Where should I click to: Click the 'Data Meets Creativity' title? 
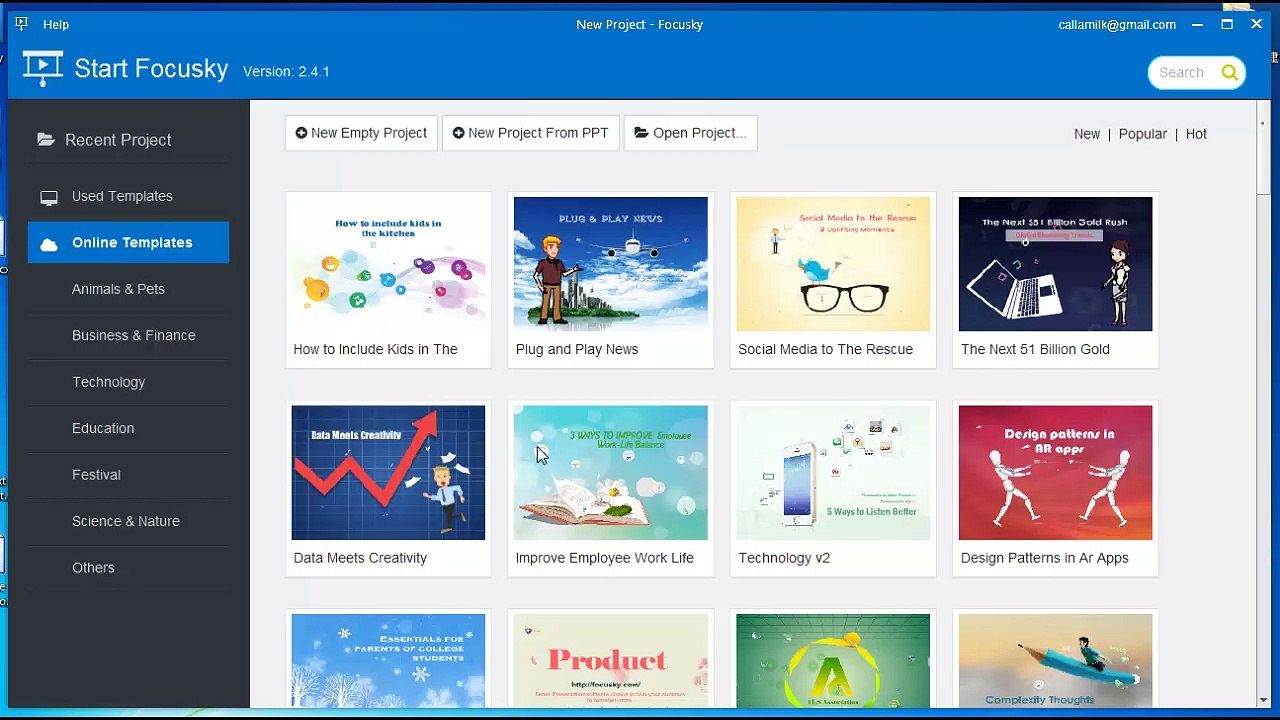[360, 558]
